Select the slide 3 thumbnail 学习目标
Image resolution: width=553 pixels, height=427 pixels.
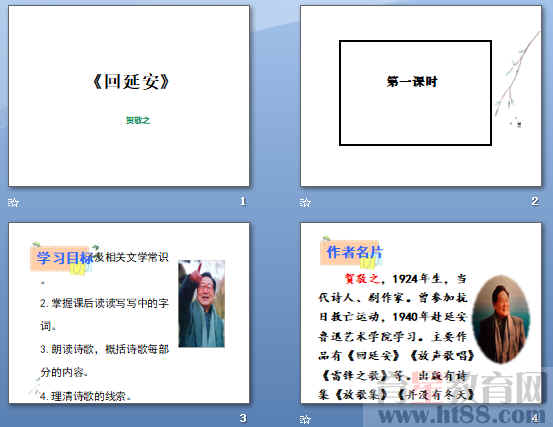[129, 313]
